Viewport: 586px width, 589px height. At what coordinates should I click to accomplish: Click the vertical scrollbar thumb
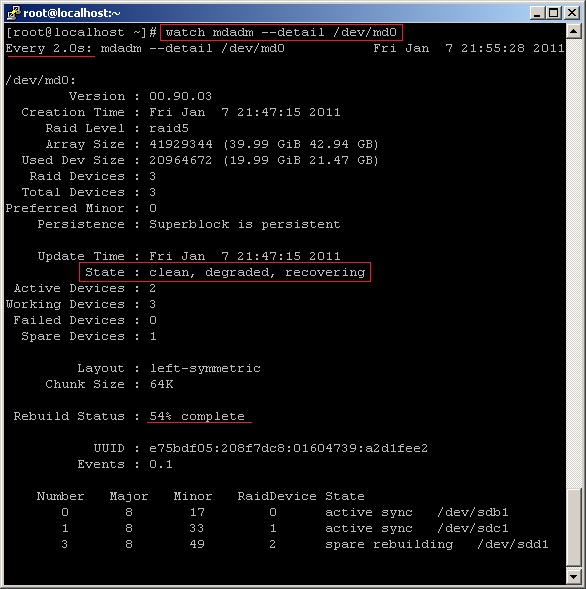click(x=574, y=528)
